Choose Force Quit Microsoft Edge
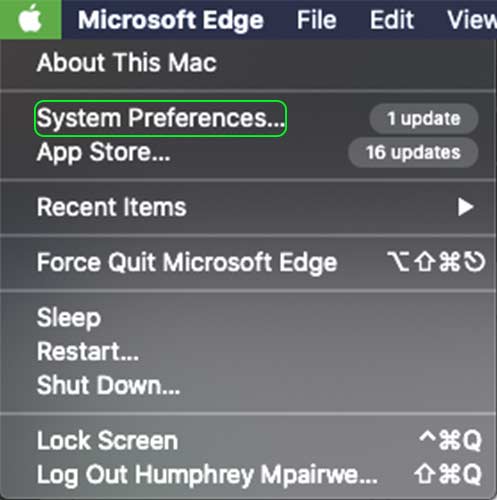 187,263
